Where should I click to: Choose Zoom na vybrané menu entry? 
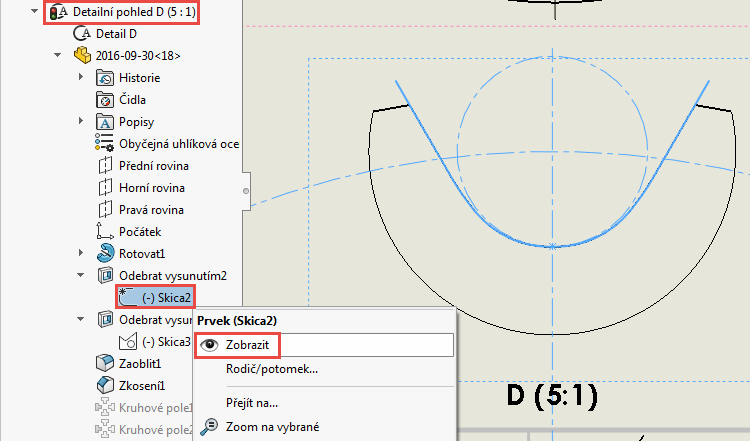(273, 427)
